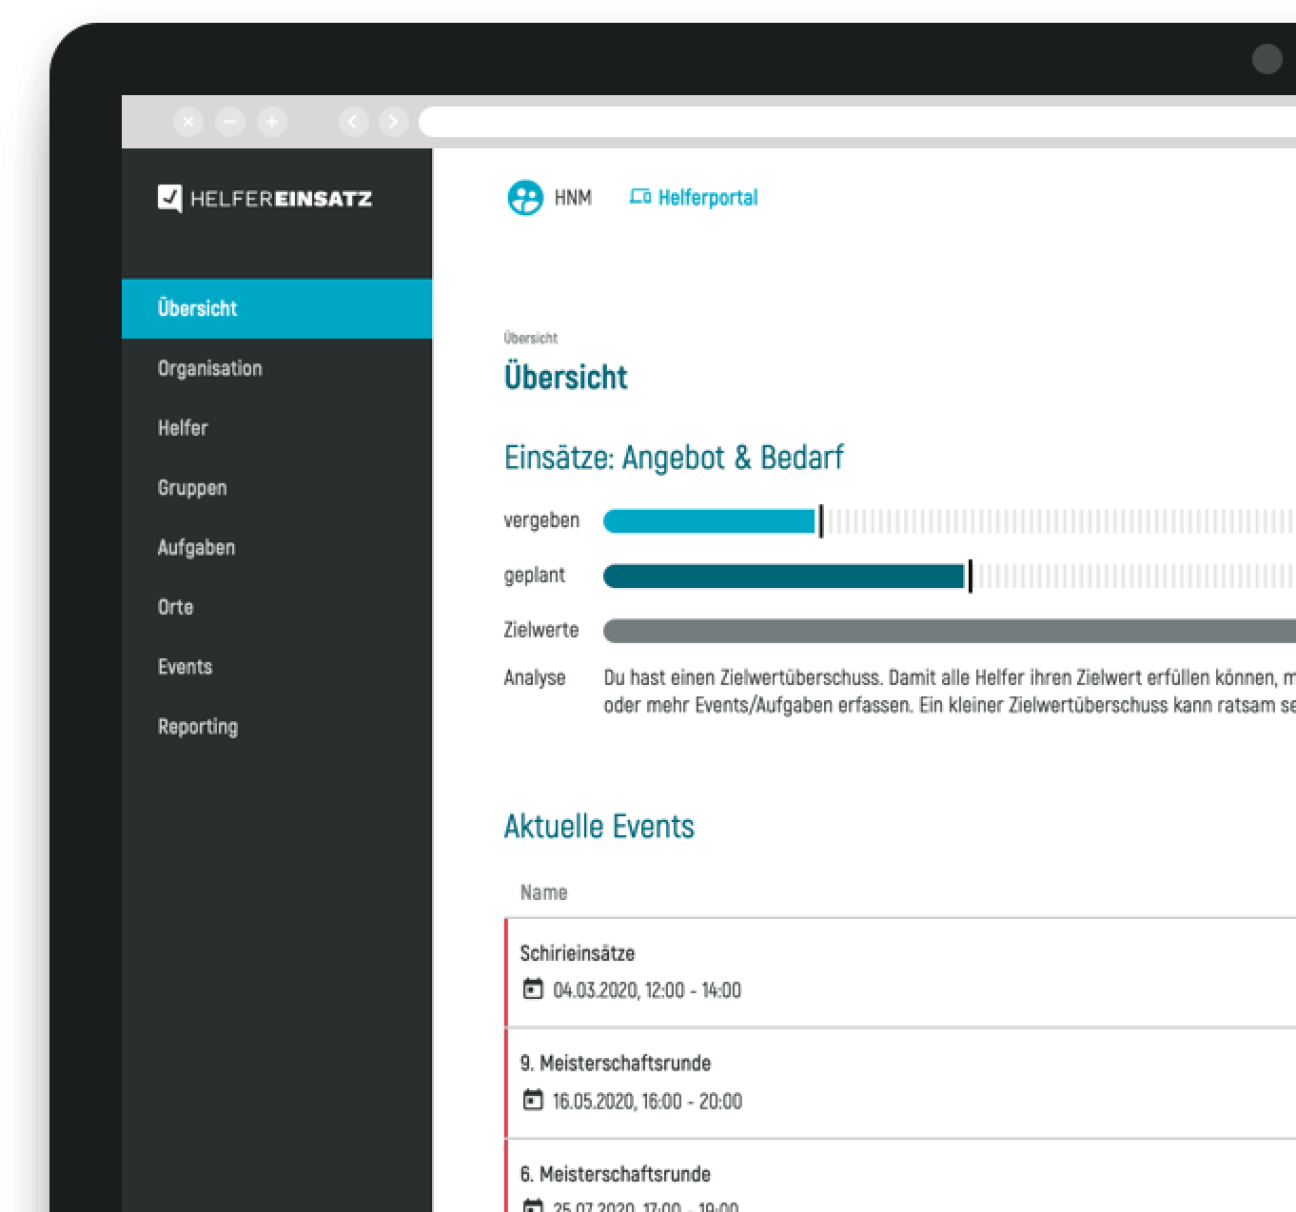1296x1212 pixels.
Task: Click calendar icon of 9. Meisterschaftsrunde
Action: coord(533,1100)
